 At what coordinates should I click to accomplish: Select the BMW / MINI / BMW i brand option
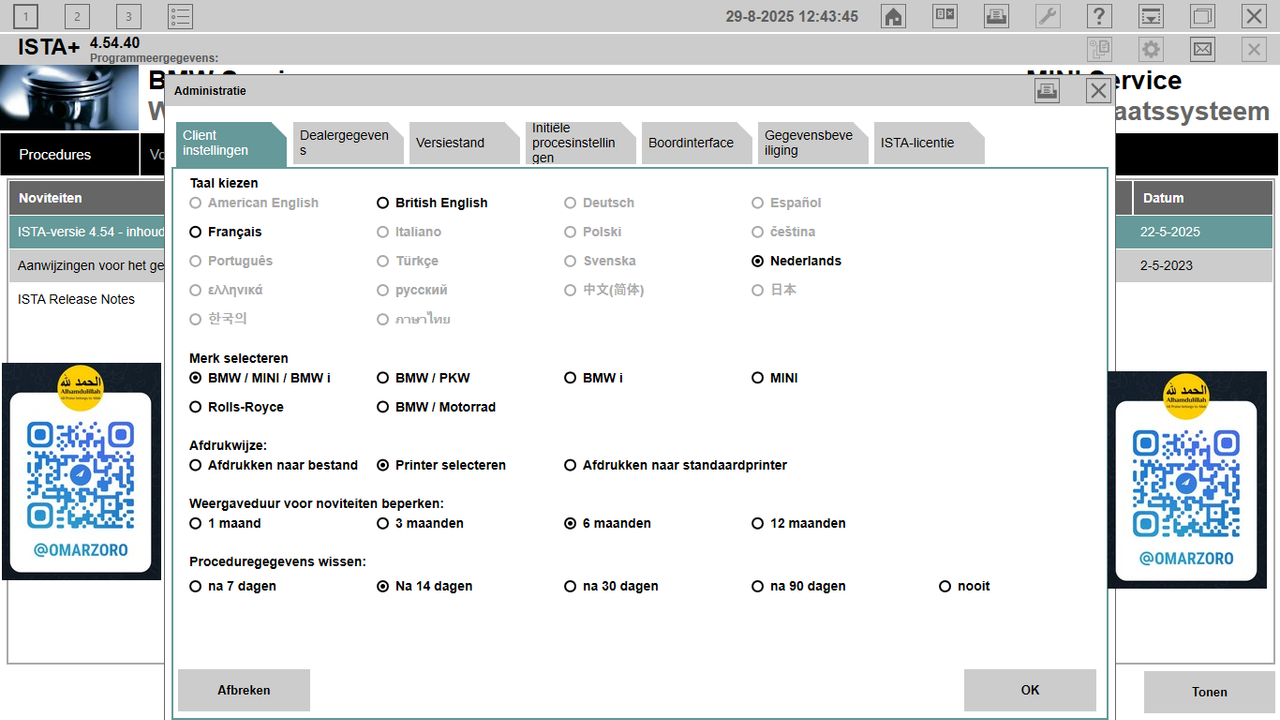coord(260,378)
